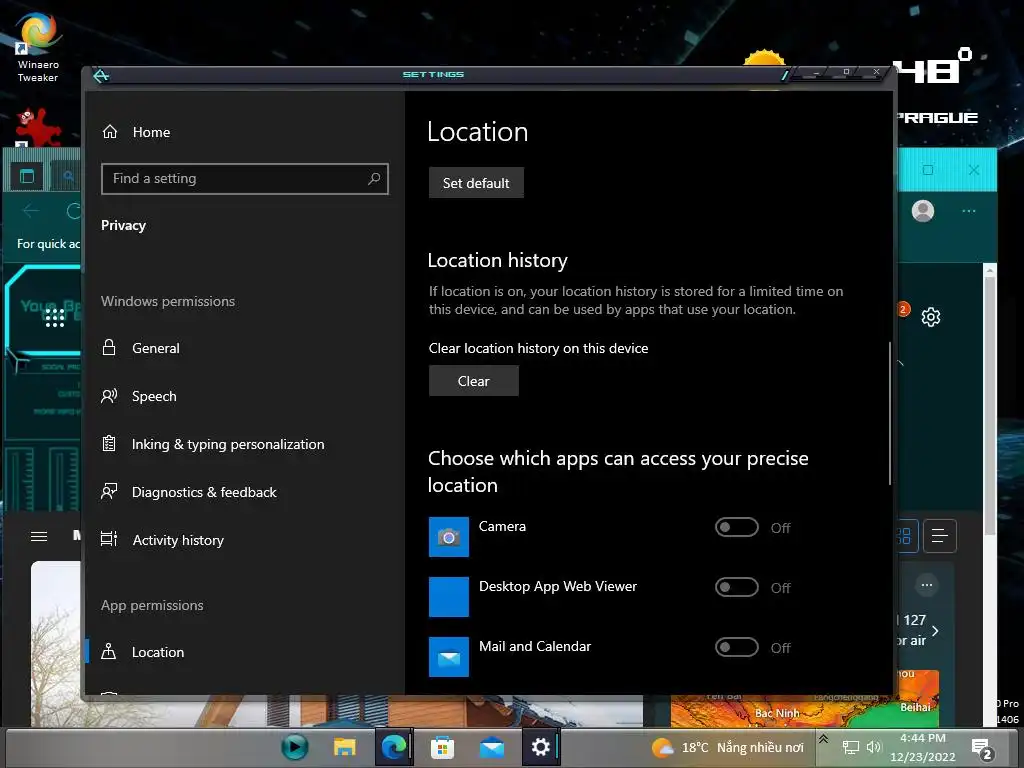Screen dimensions: 1024x768
Task: Focus the Find a setting search box
Action: (x=245, y=179)
